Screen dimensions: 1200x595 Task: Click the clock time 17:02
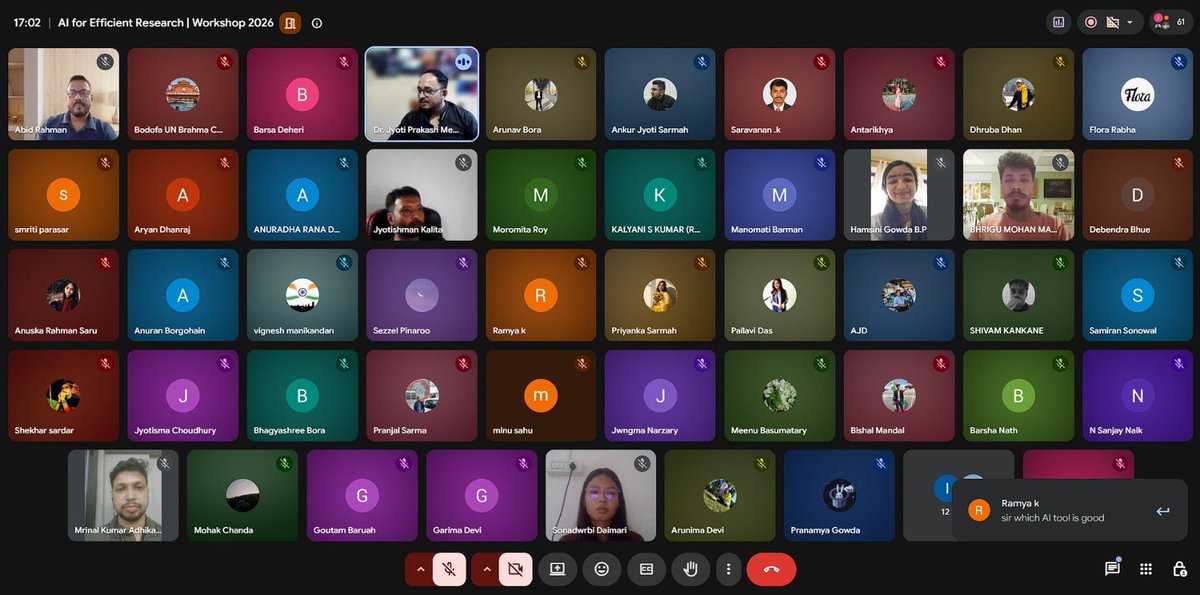(28, 23)
